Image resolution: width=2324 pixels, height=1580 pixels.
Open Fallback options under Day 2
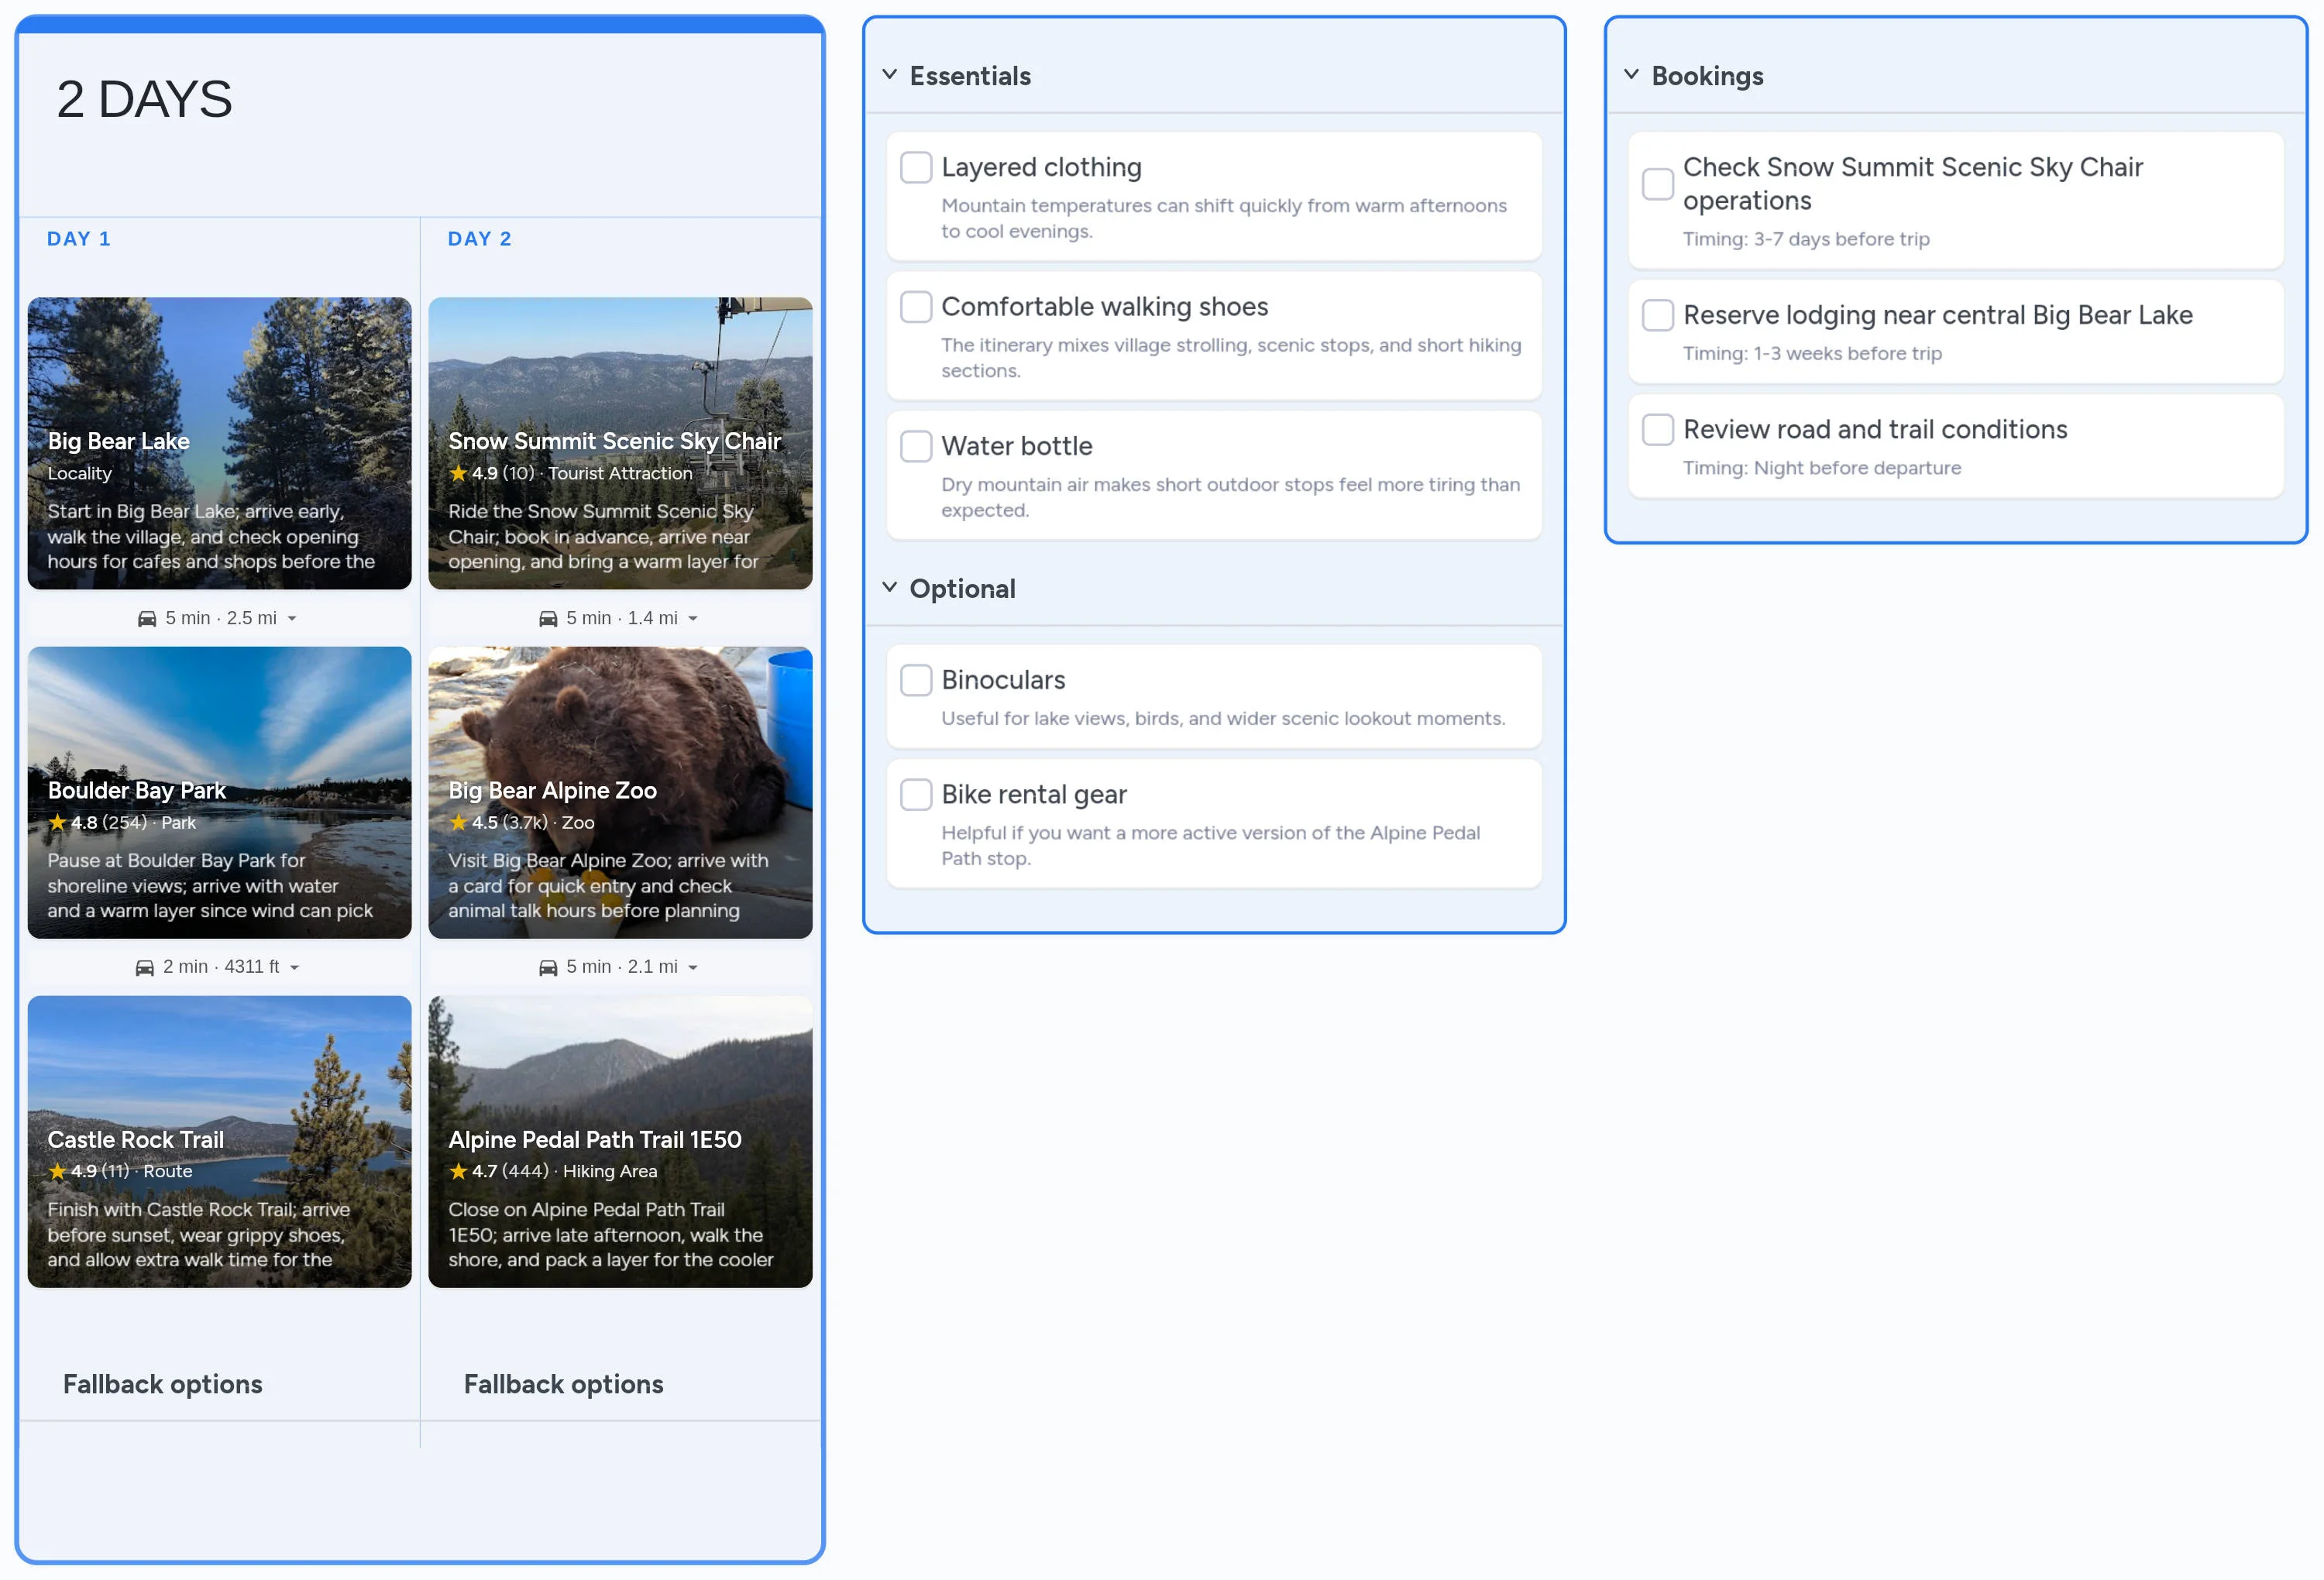tap(563, 1384)
